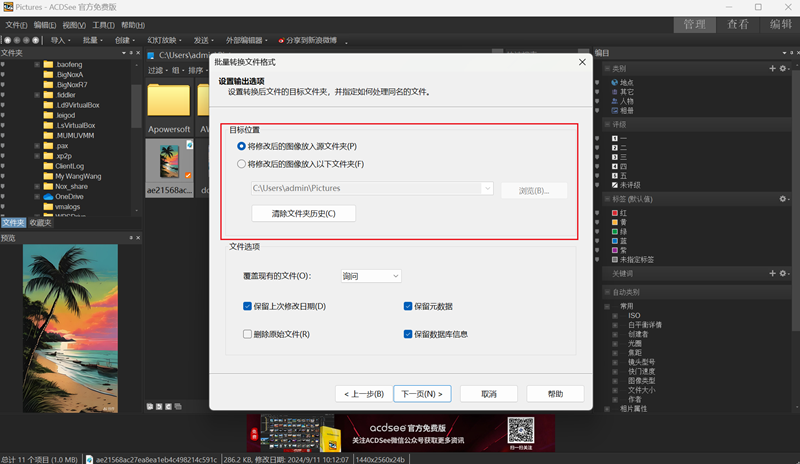The image size is (800, 464).
Task: Toggle 保留元数据 checkbox
Action: point(408,306)
